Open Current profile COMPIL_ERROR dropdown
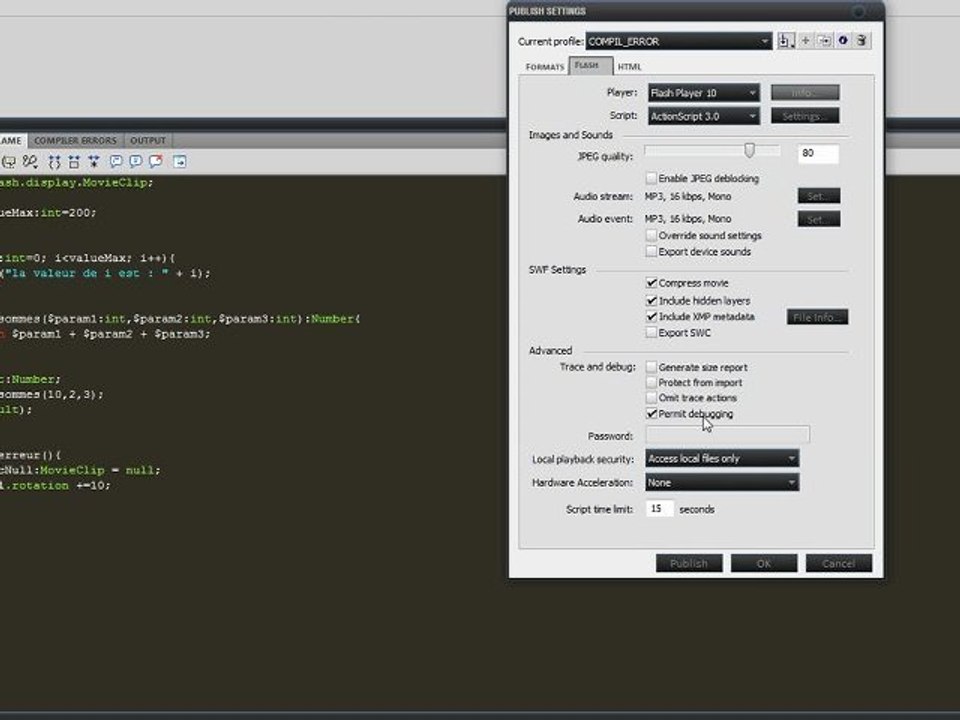This screenshot has height=720, width=960. point(678,41)
